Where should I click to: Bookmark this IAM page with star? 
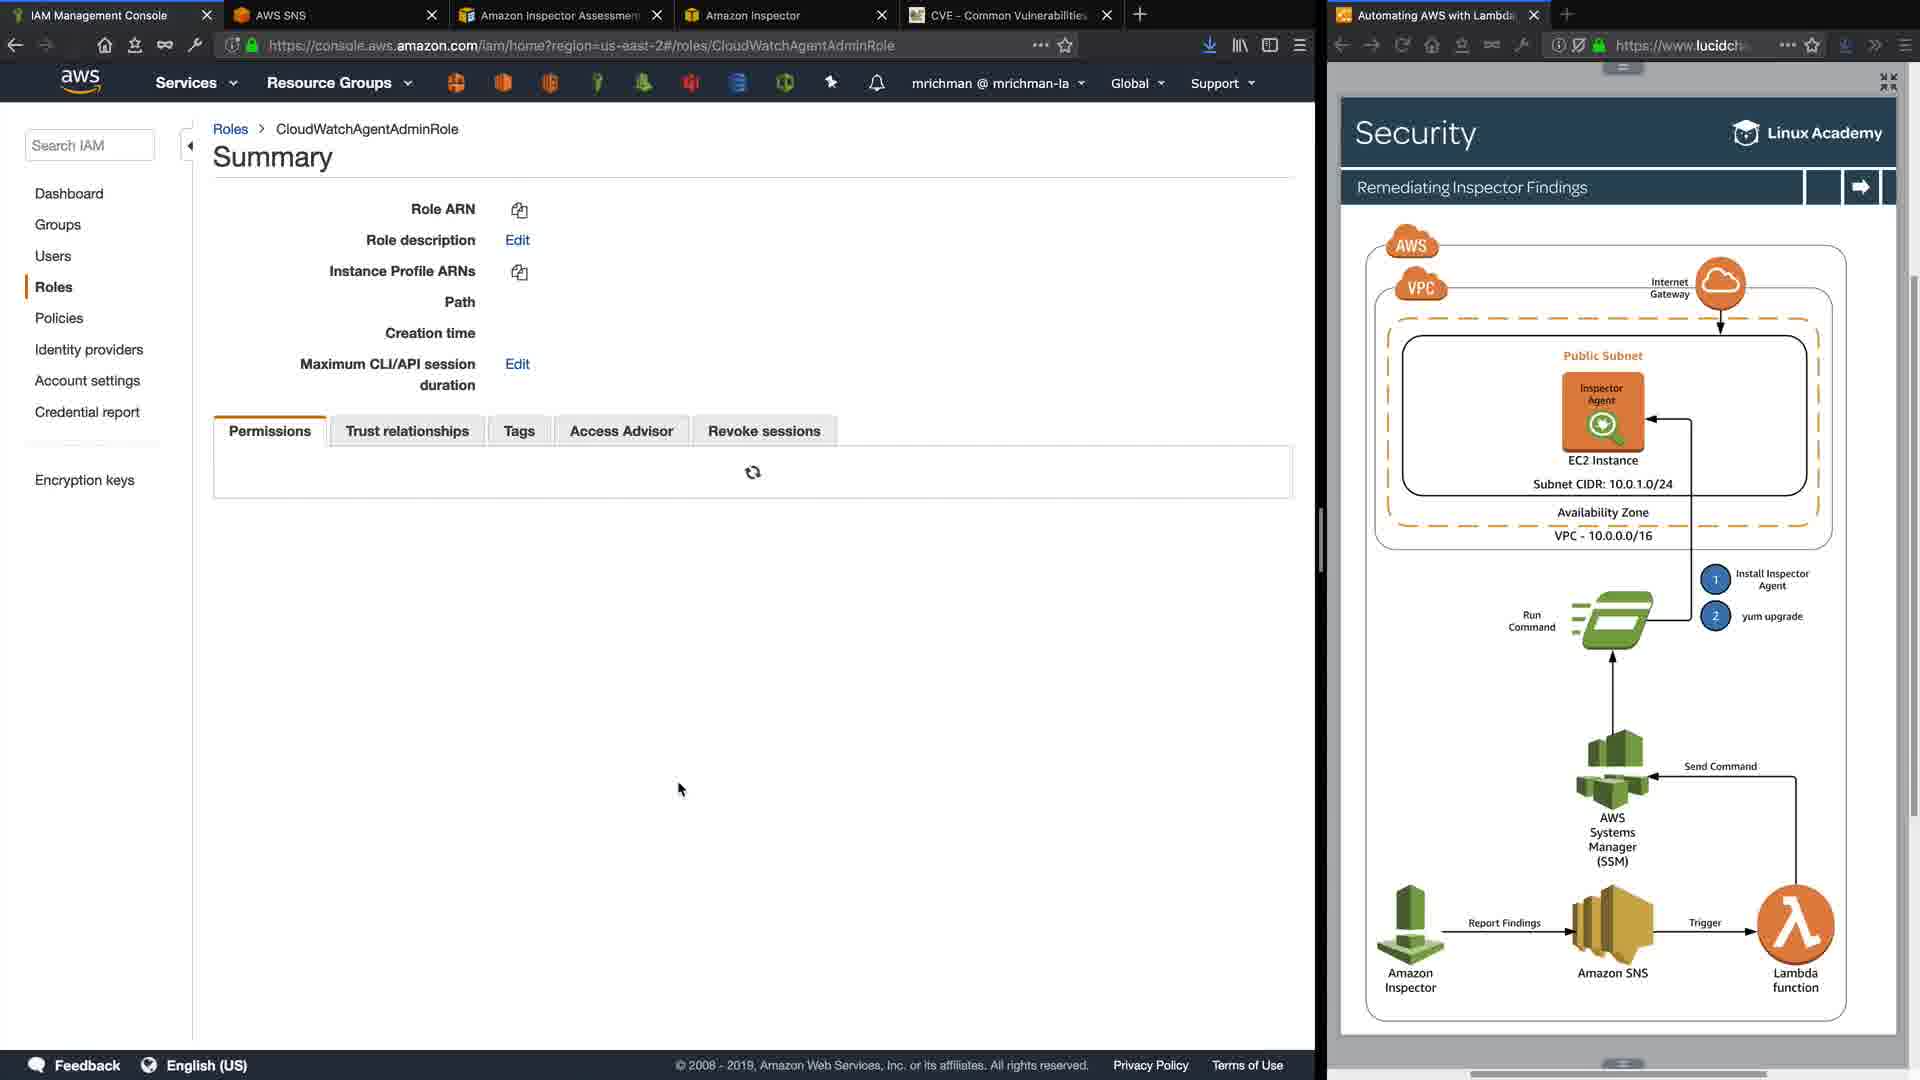(1065, 45)
